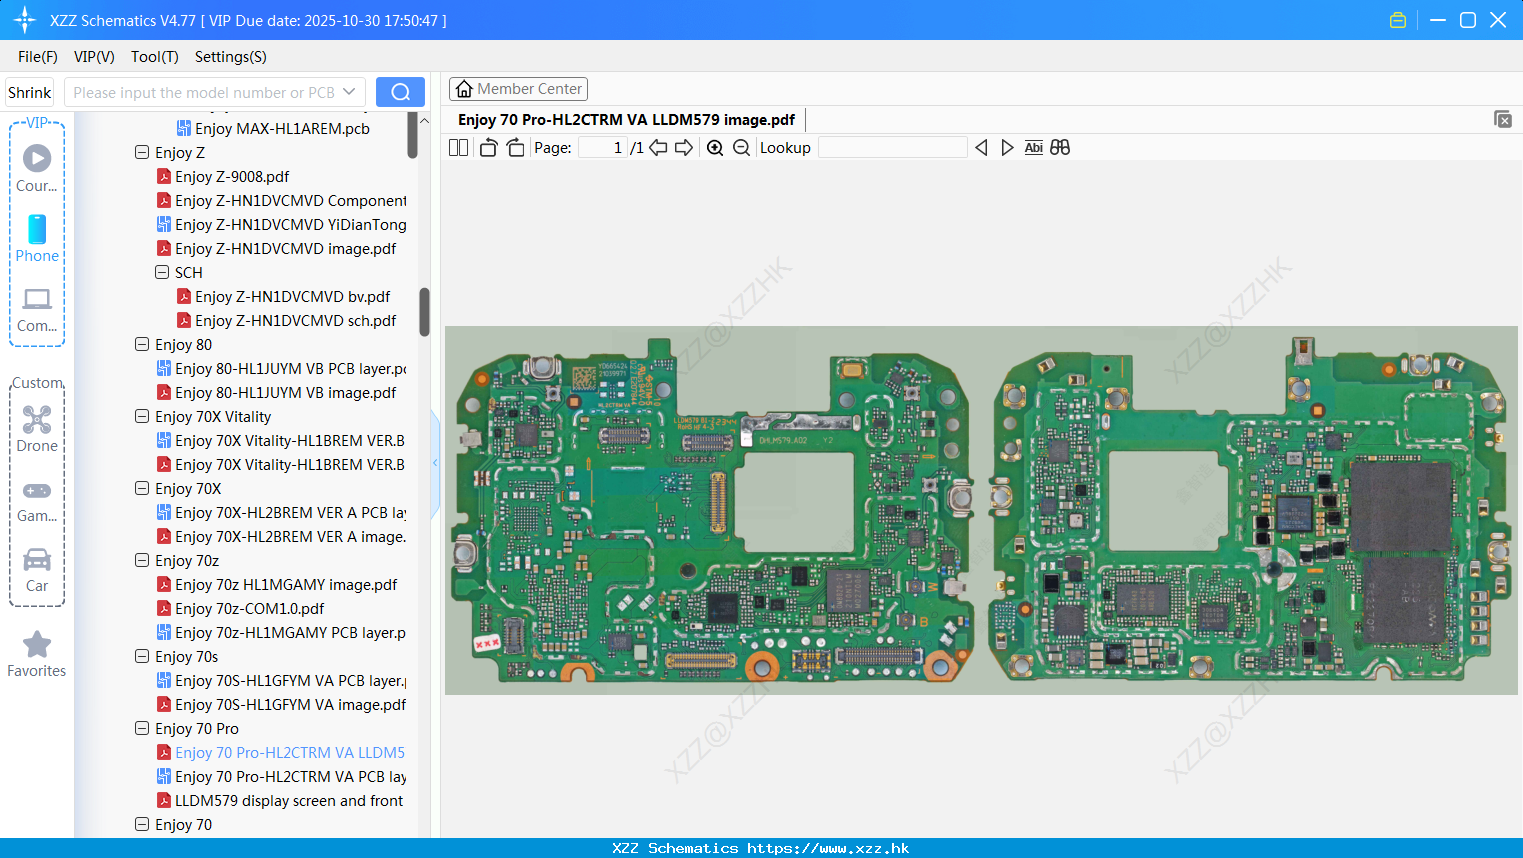1523x858 pixels.
Task: Select the Phone category
Action: tap(37, 238)
